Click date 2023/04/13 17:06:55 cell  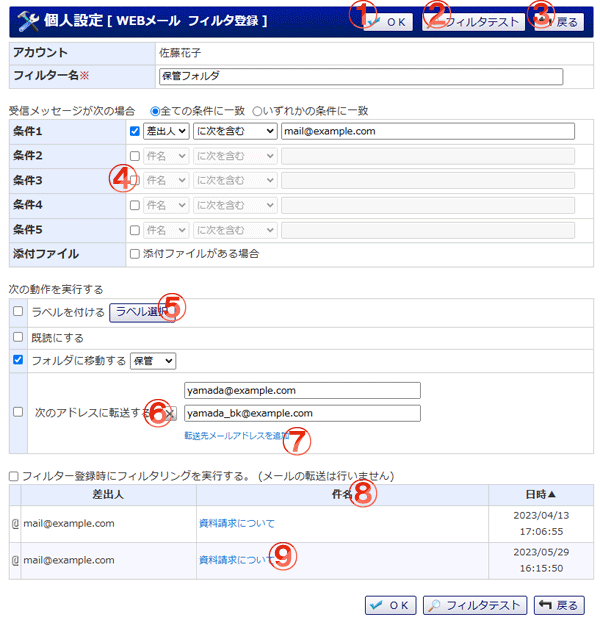pyautogui.click(x=541, y=524)
